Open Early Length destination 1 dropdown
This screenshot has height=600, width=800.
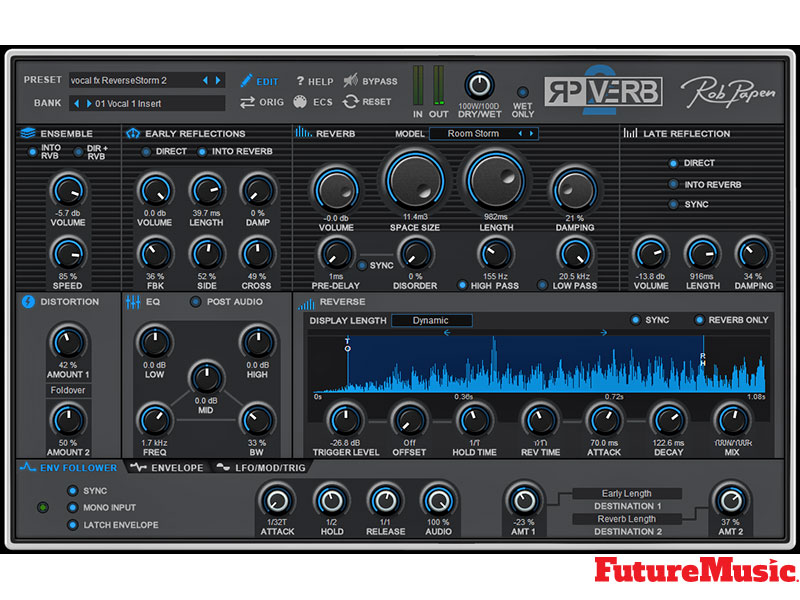tap(627, 493)
